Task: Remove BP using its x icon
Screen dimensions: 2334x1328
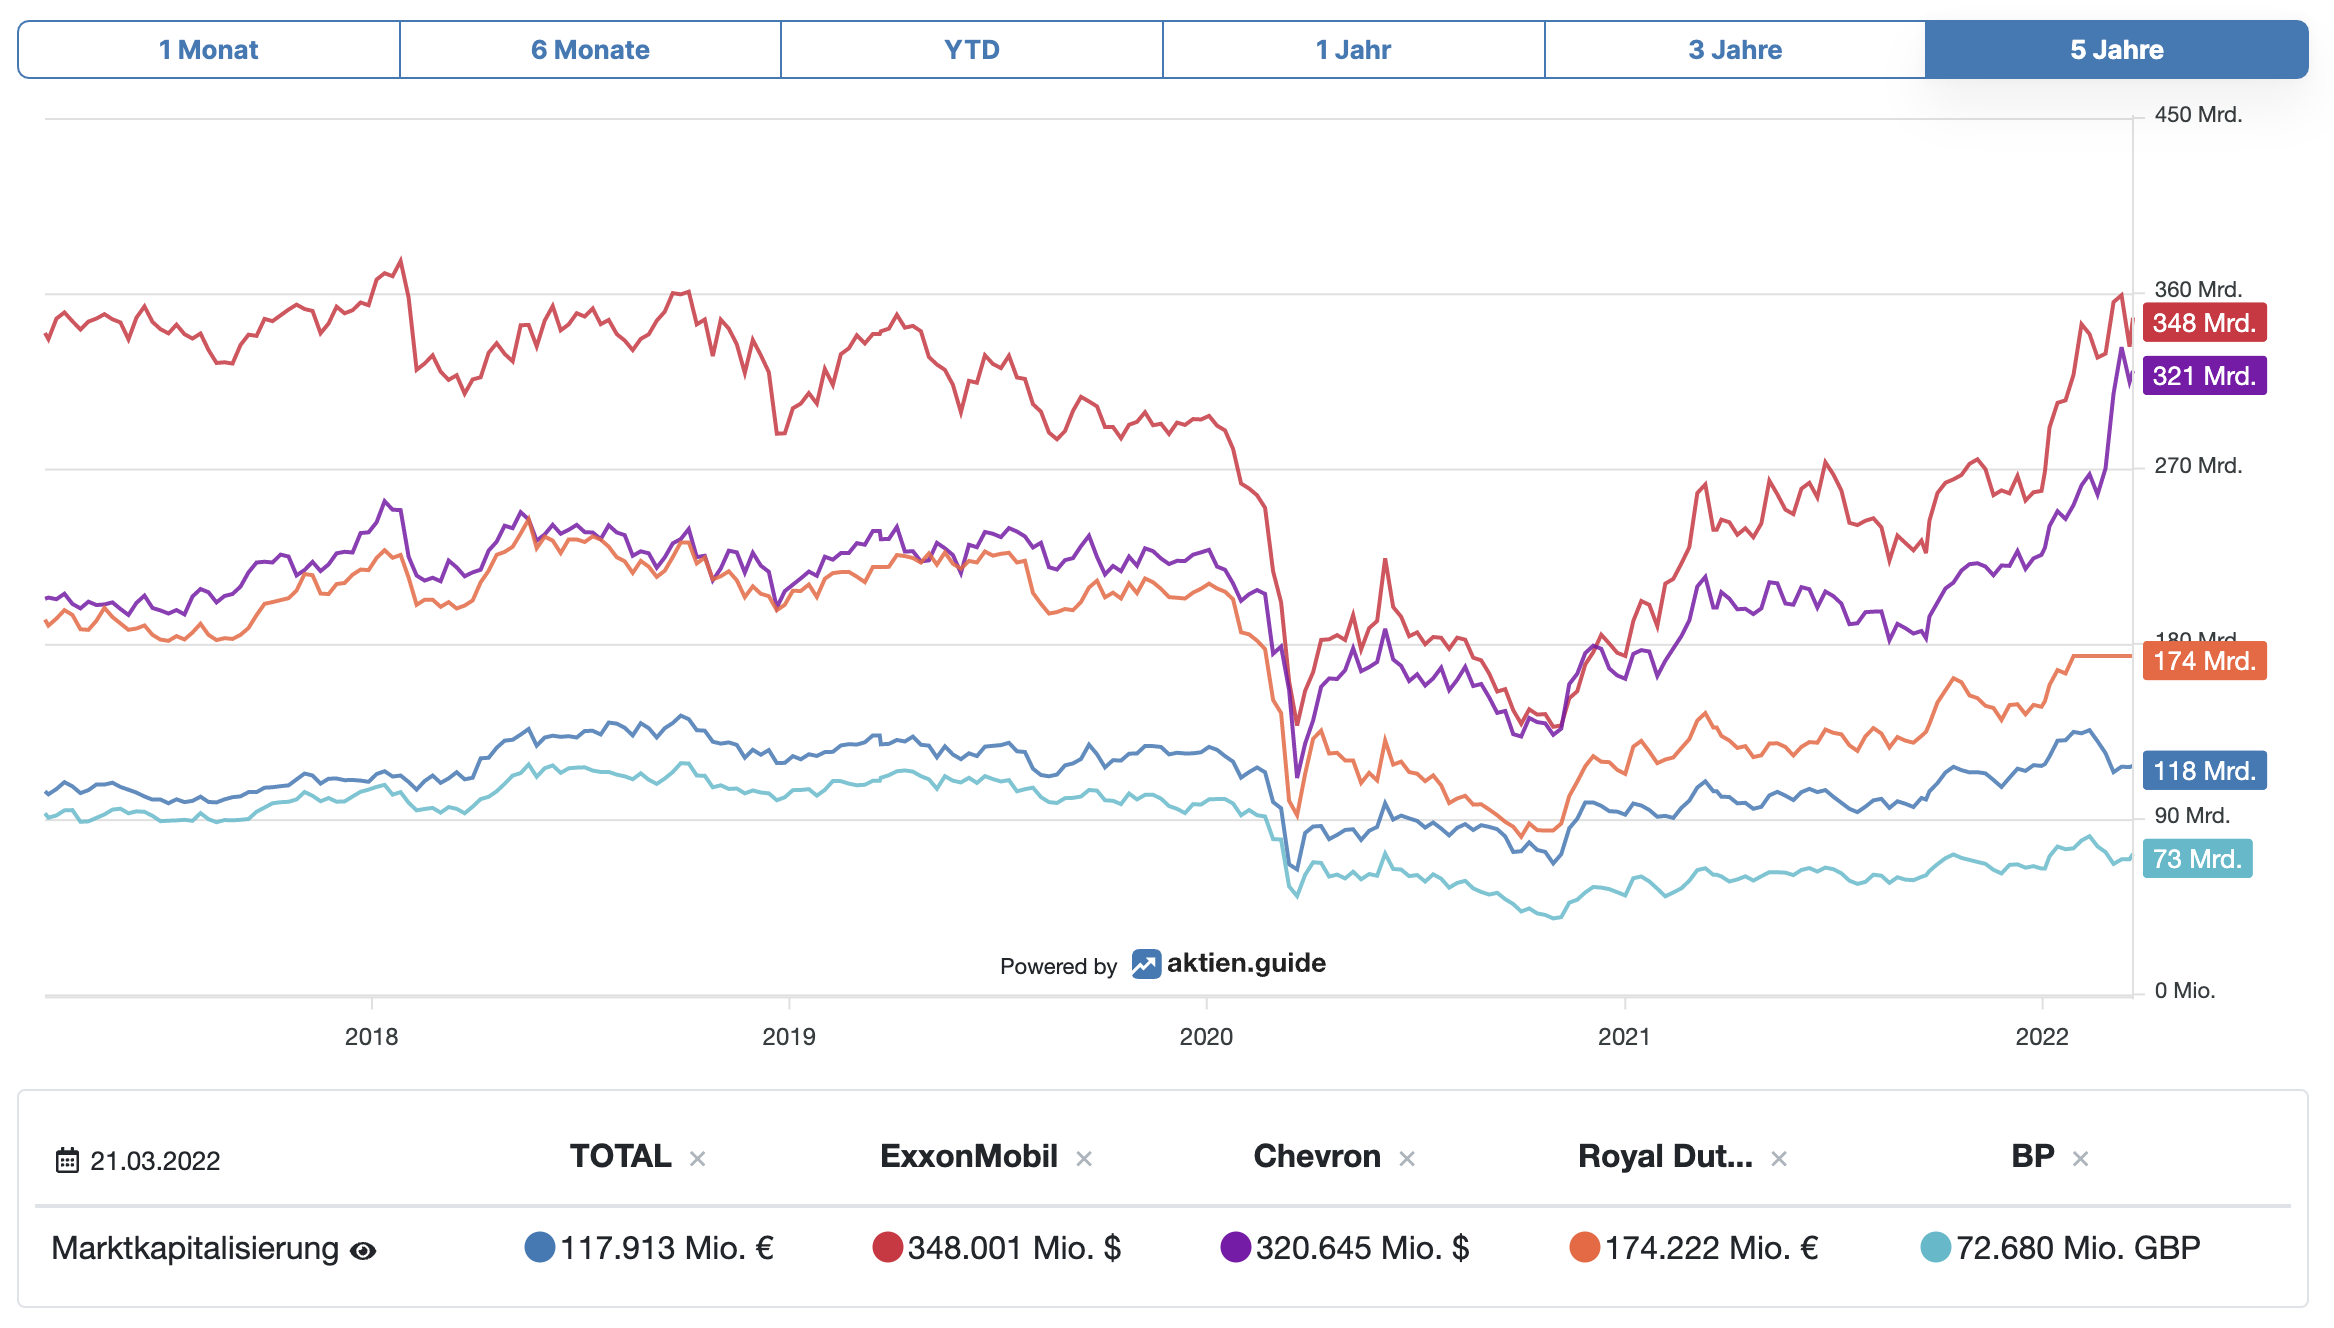Action: (x=2081, y=1159)
